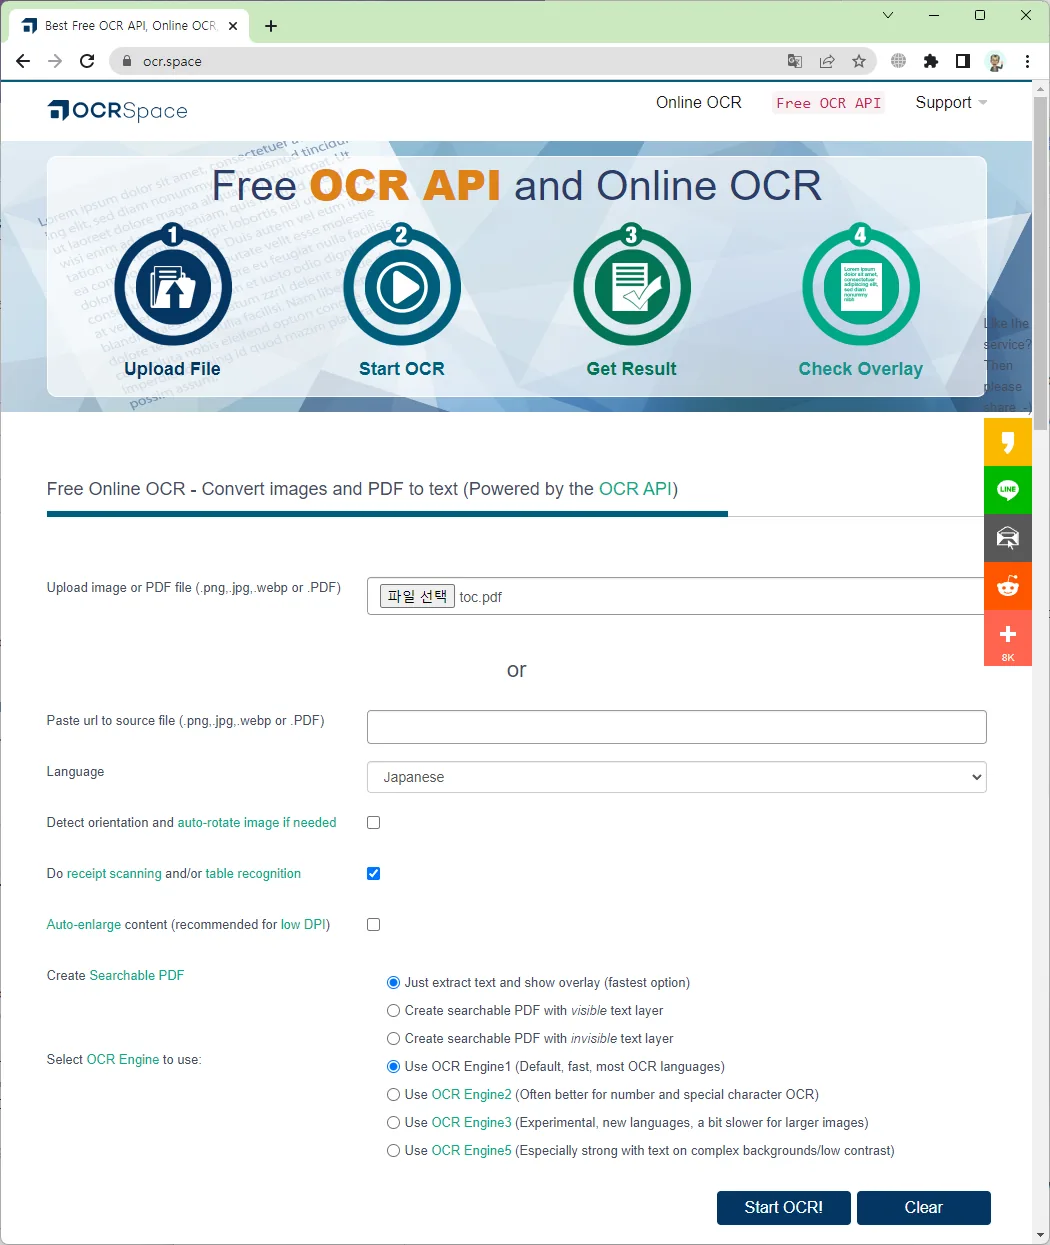Open Free OCR API nav item
This screenshot has height=1245, width=1050.
tap(829, 103)
